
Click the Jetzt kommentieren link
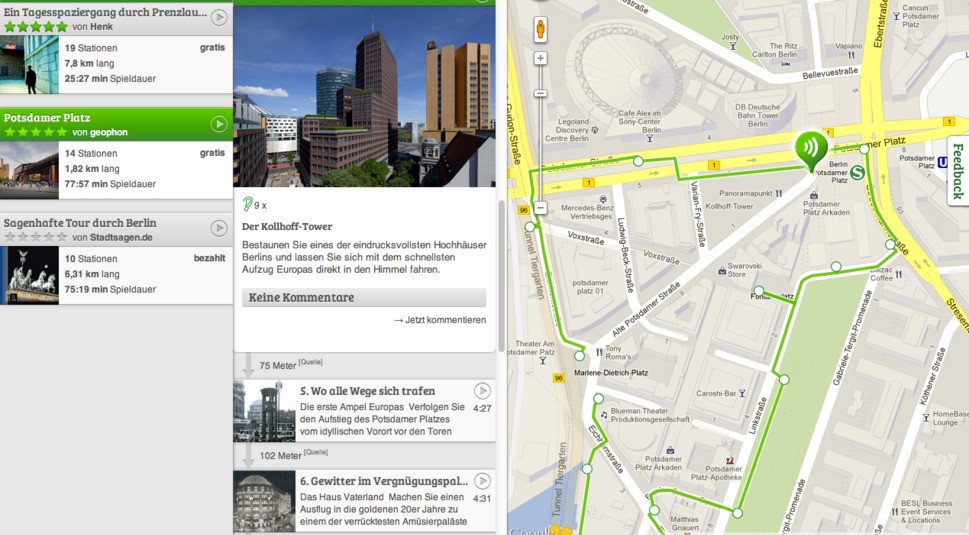439,320
